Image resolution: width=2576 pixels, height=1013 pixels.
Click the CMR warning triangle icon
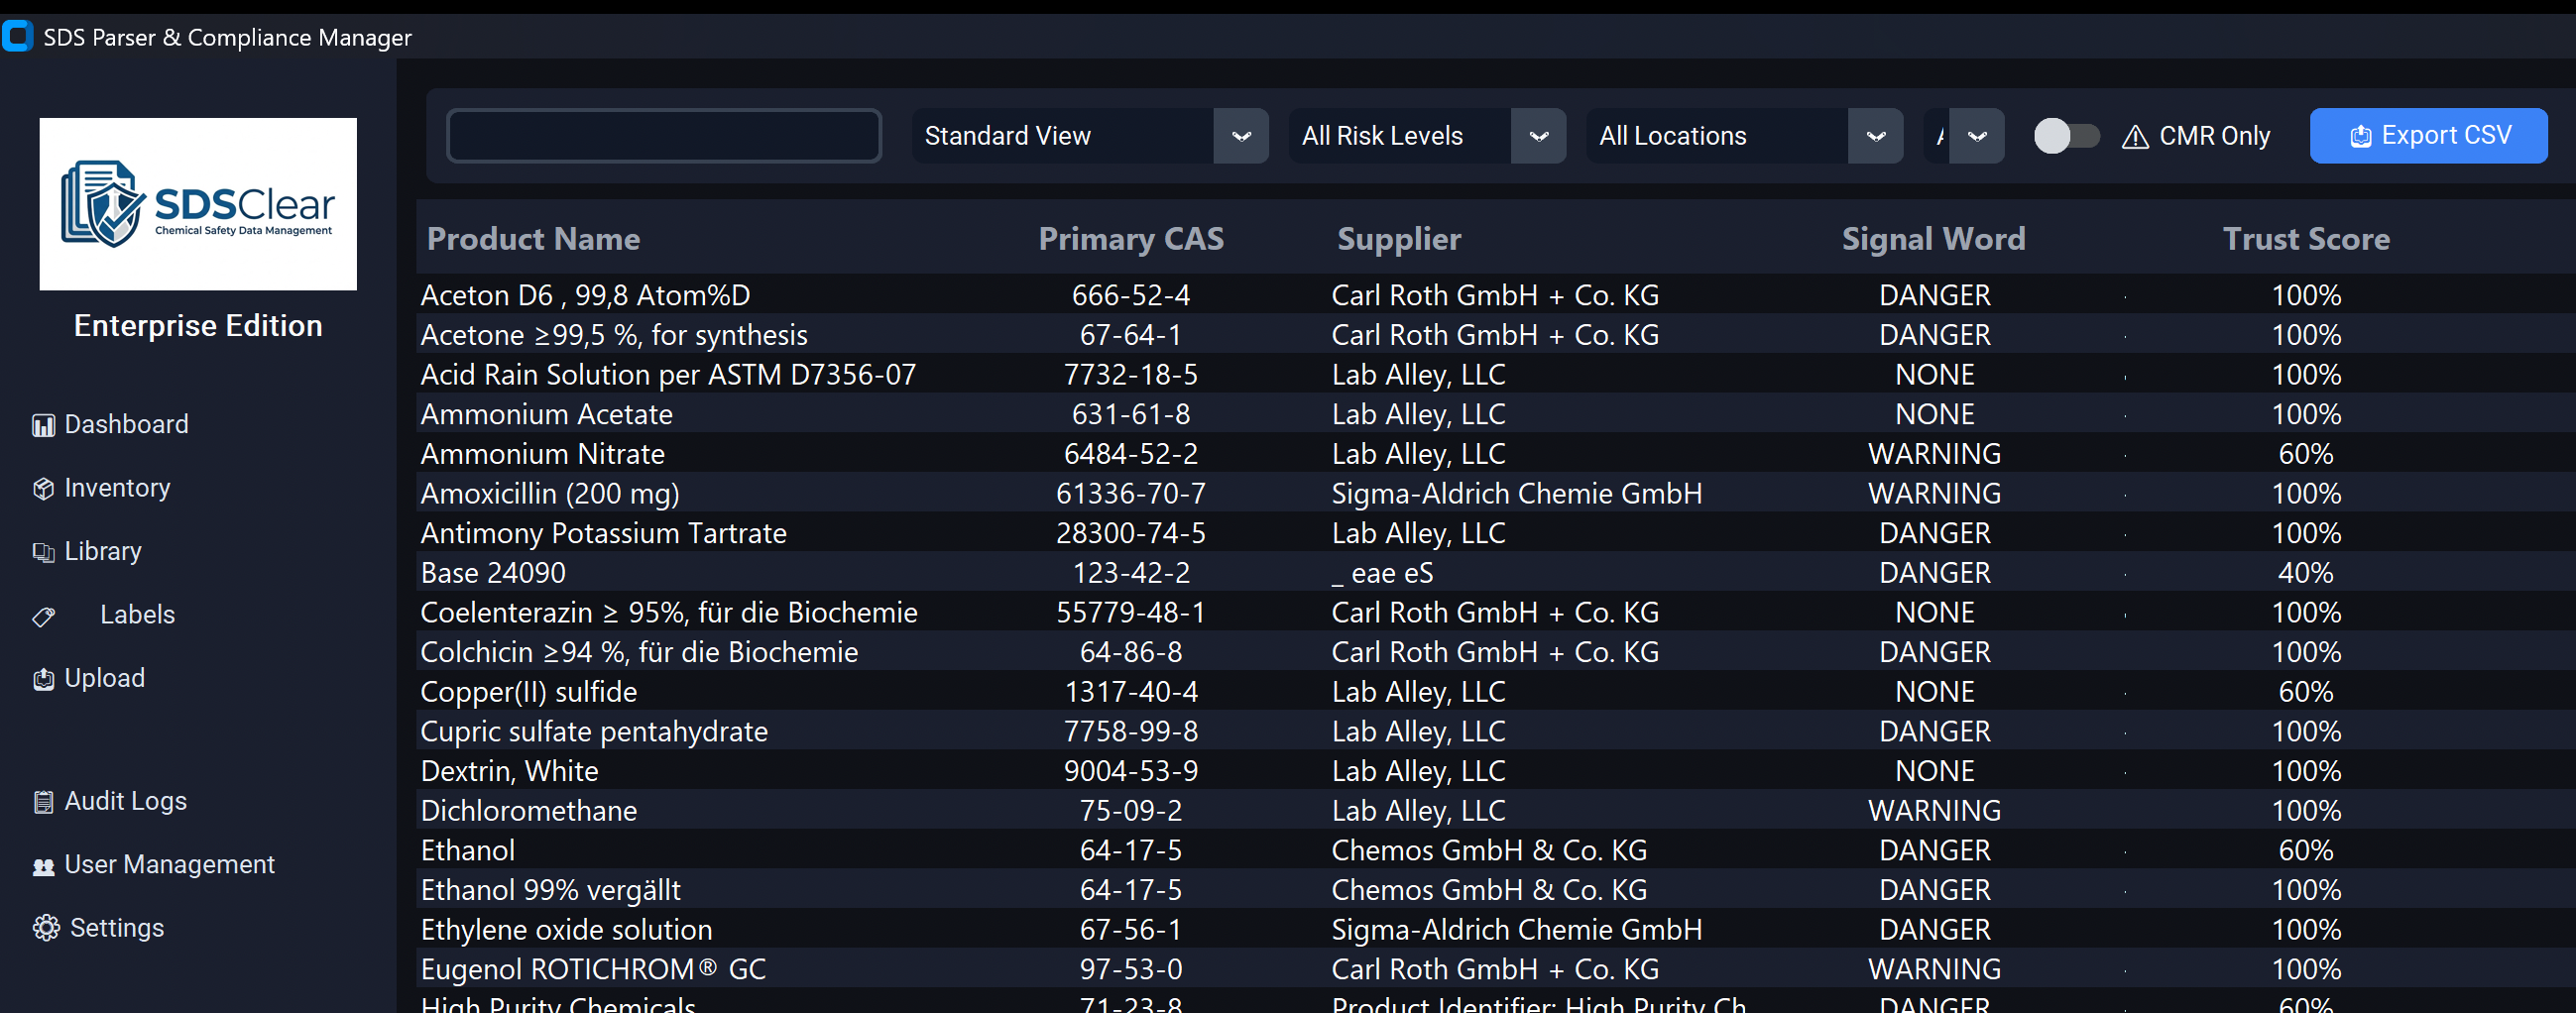coord(2134,137)
